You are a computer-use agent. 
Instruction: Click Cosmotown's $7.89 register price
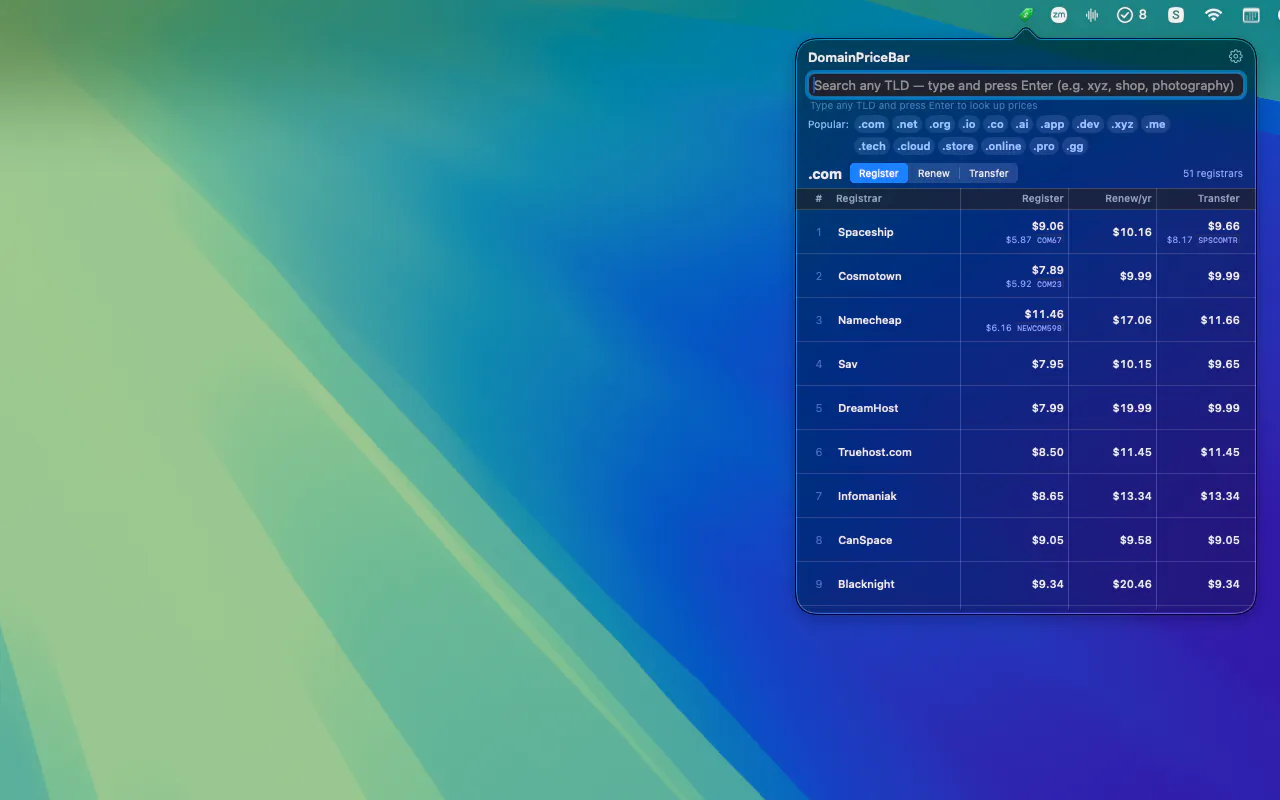pos(1048,270)
